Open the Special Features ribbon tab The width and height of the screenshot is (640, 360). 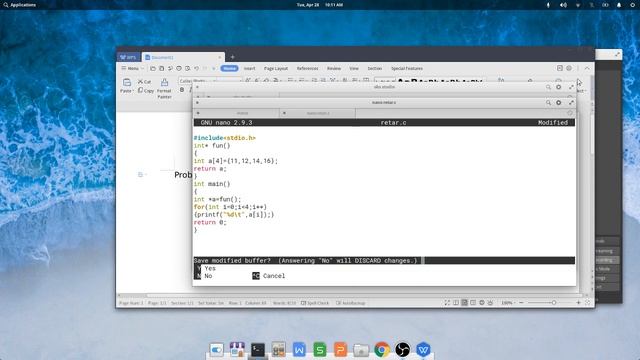[407, 69]
